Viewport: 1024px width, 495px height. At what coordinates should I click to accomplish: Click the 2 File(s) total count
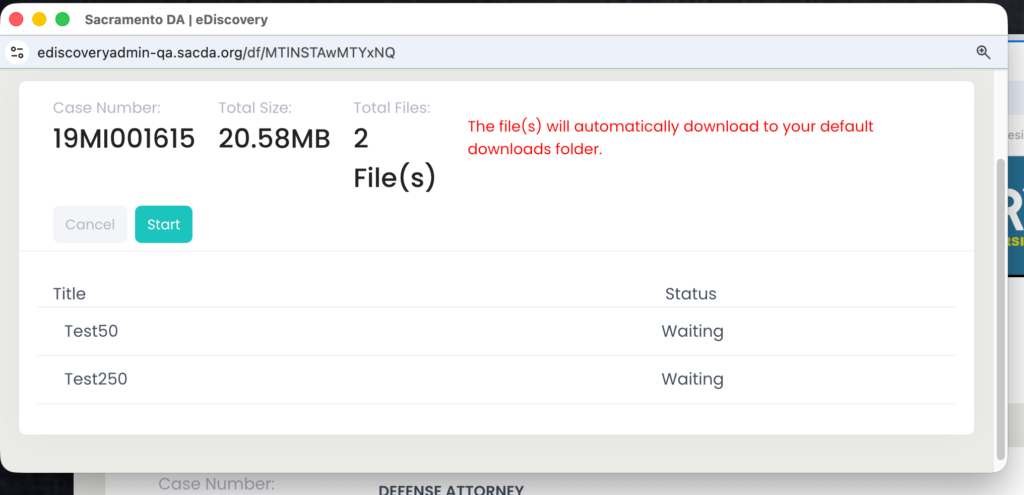coord(394,158)
